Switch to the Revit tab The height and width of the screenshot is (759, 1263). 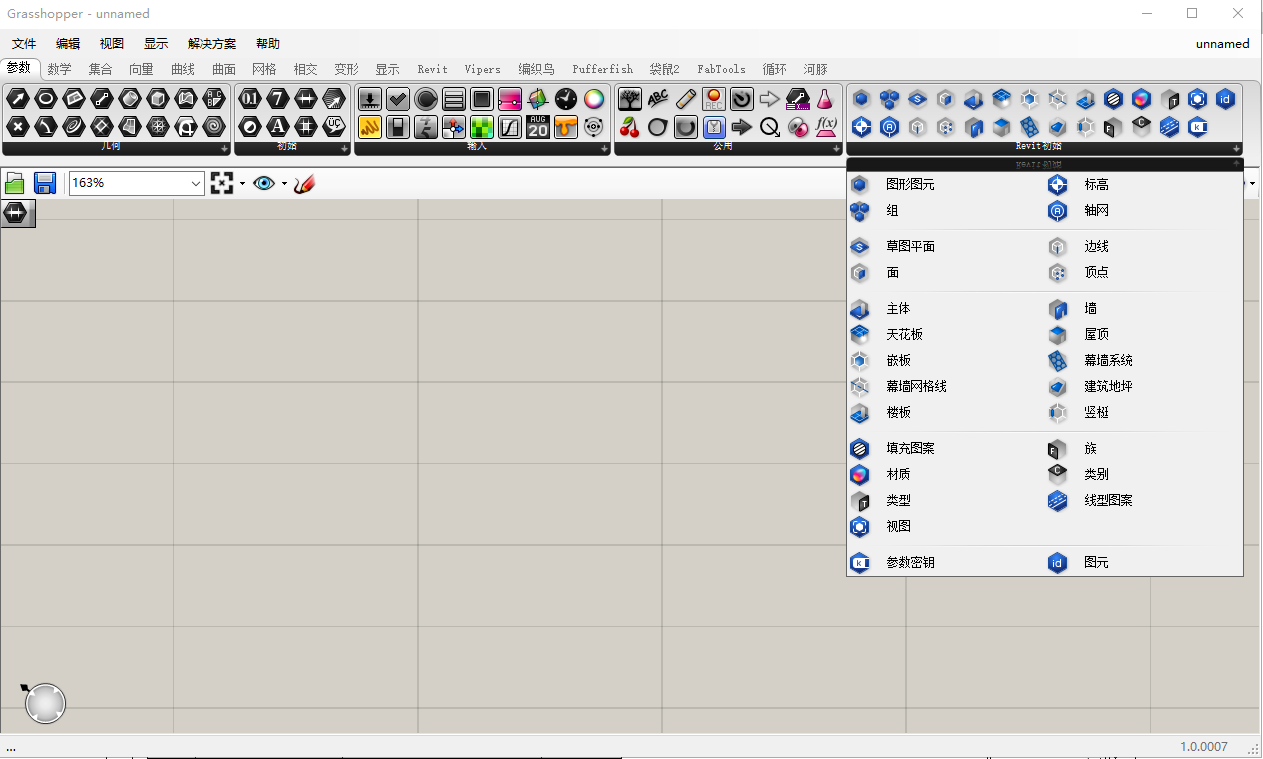pos(433,69)
